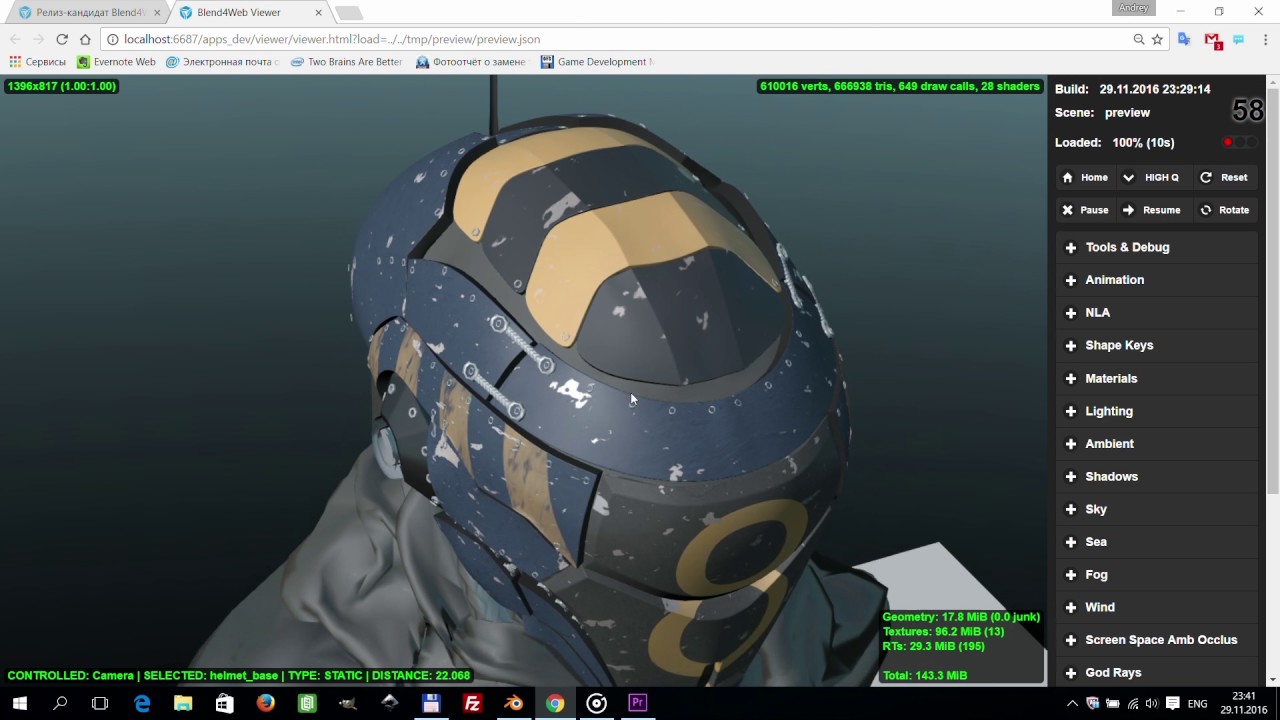Viewport: 1280px width, 720px height.
Task: Toggle automatic Rotate of the camera
Action: [x=1224, y=210]
